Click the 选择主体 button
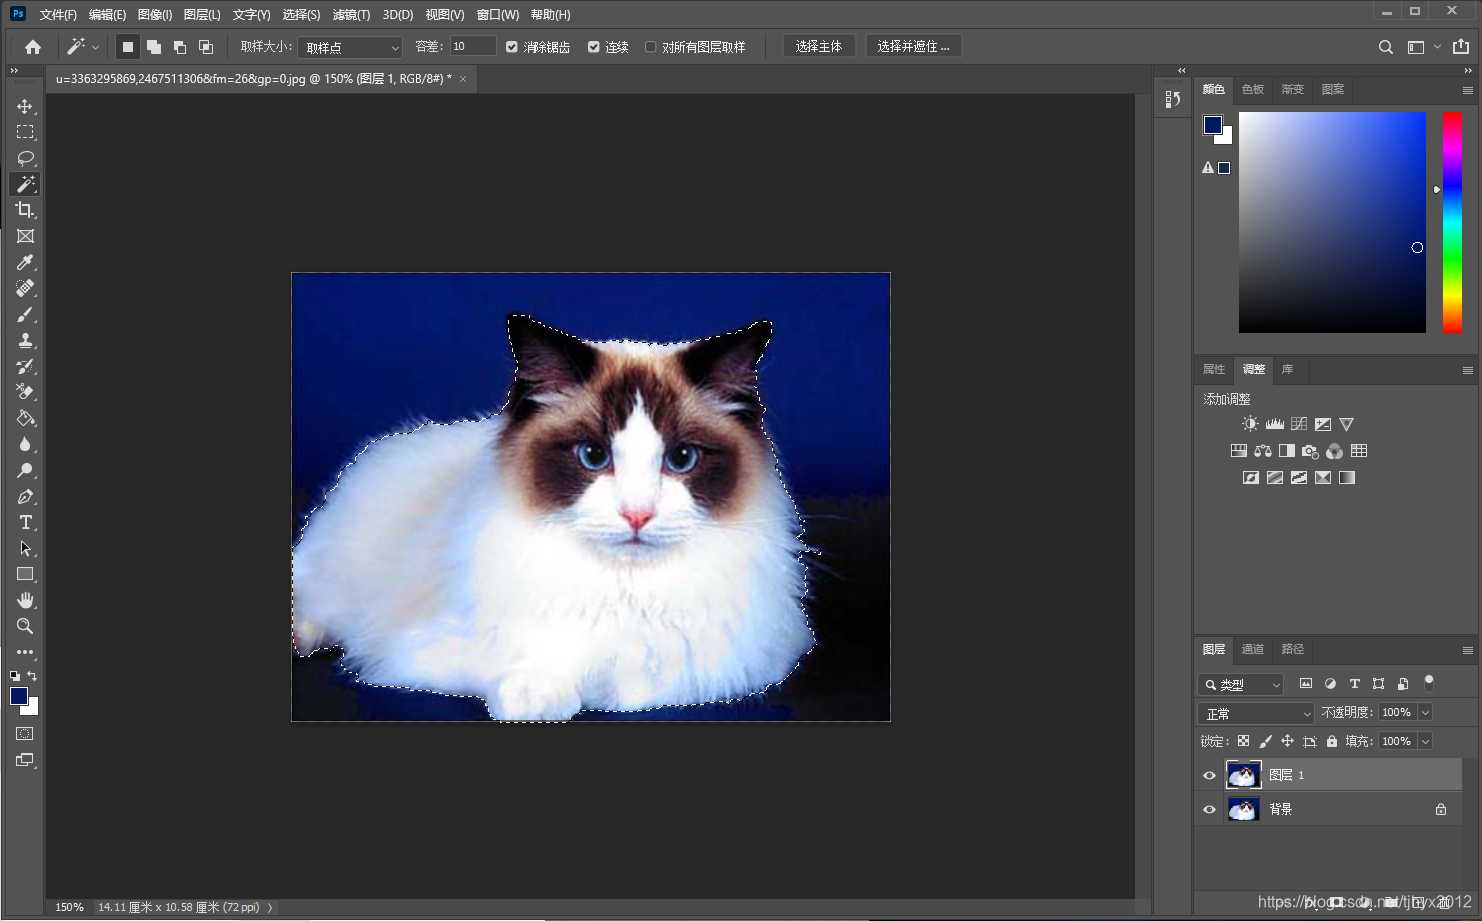This screenshot has height=921, width=1482. (819, 47)
